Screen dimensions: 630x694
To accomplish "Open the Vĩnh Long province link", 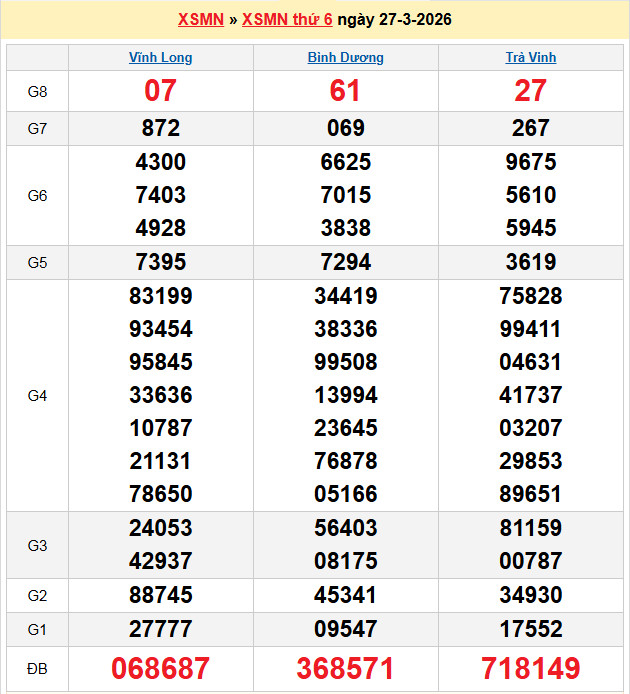I will [160, 58].
